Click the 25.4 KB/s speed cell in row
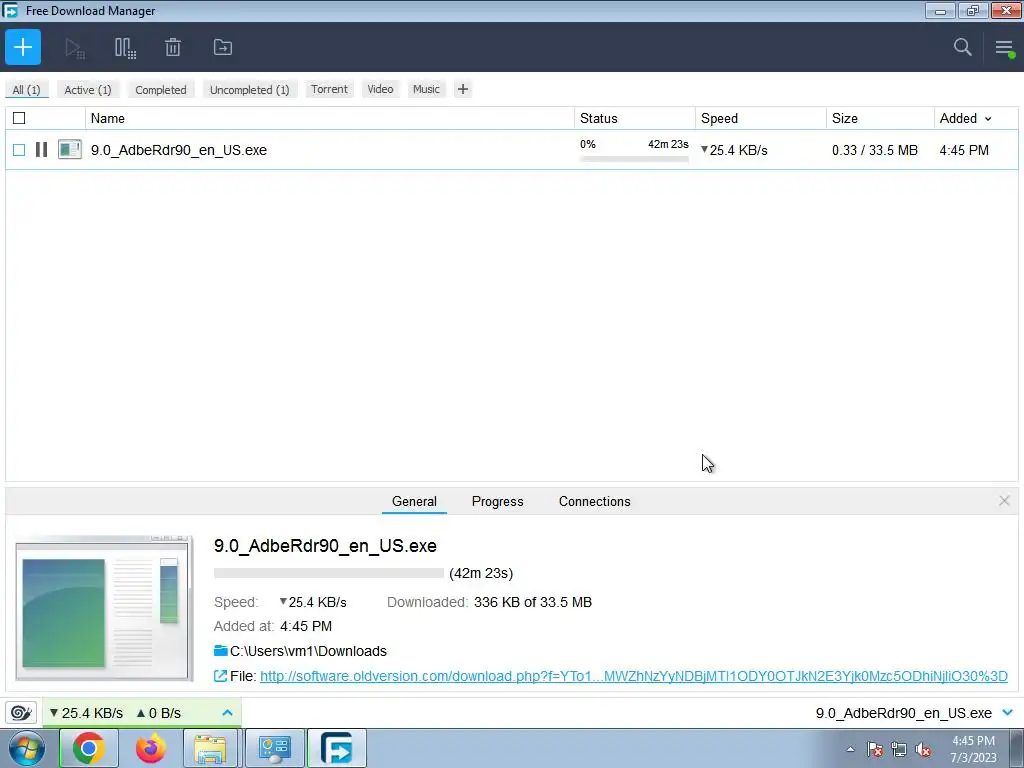The image size is (1024, 768). pyautogui.click(x=734, y=150)
